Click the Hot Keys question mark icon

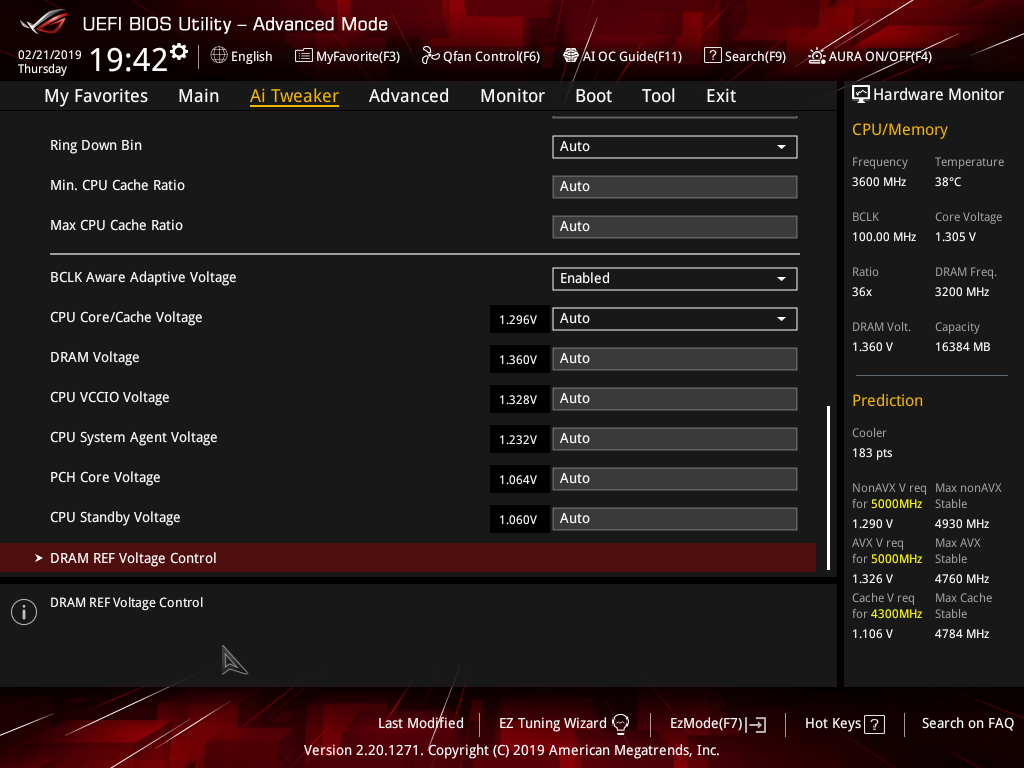point(874,724)
